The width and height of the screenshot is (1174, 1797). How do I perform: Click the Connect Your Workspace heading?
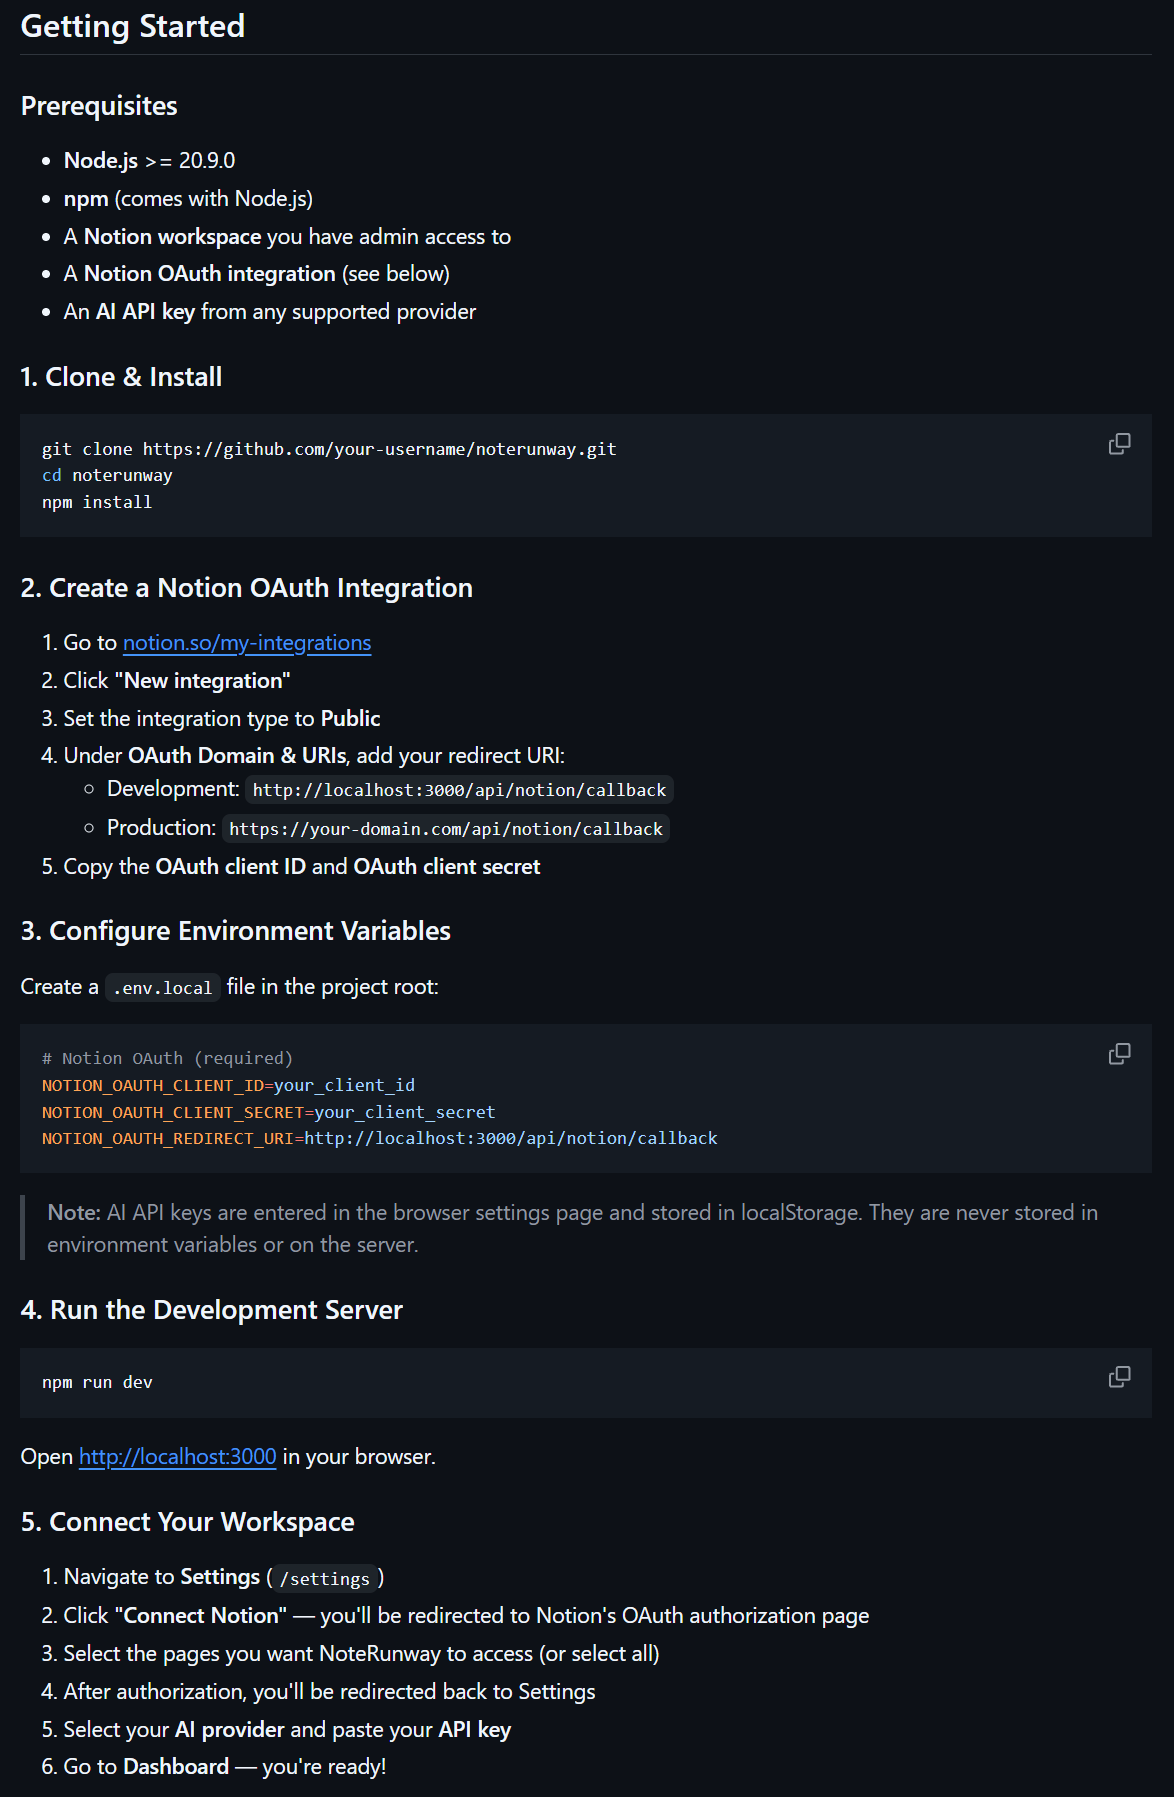[187, 1522]
